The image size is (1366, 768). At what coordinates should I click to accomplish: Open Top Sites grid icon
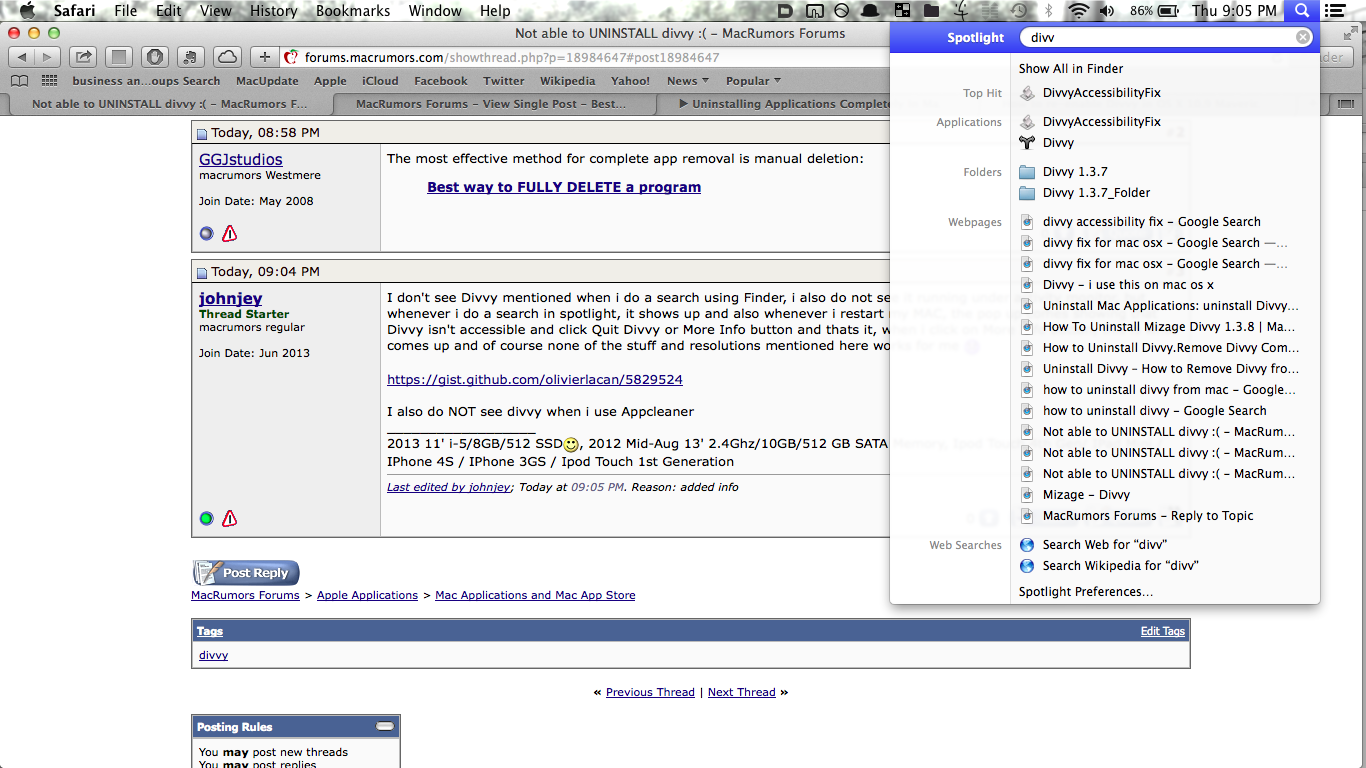click(50, 81)
